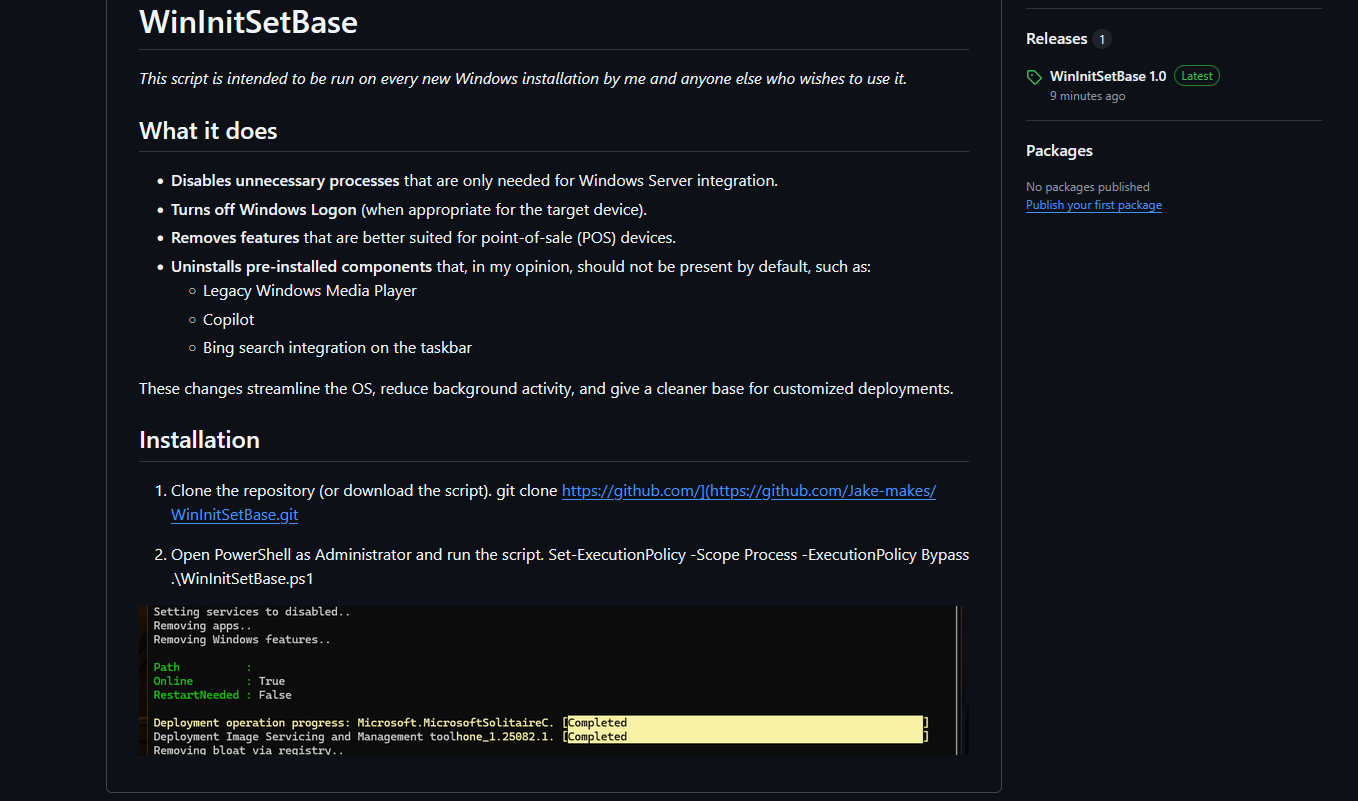Click the '9 minutes ago' release timestamp
This screenshot has width=1358, height=801.
coord(1087,96)
